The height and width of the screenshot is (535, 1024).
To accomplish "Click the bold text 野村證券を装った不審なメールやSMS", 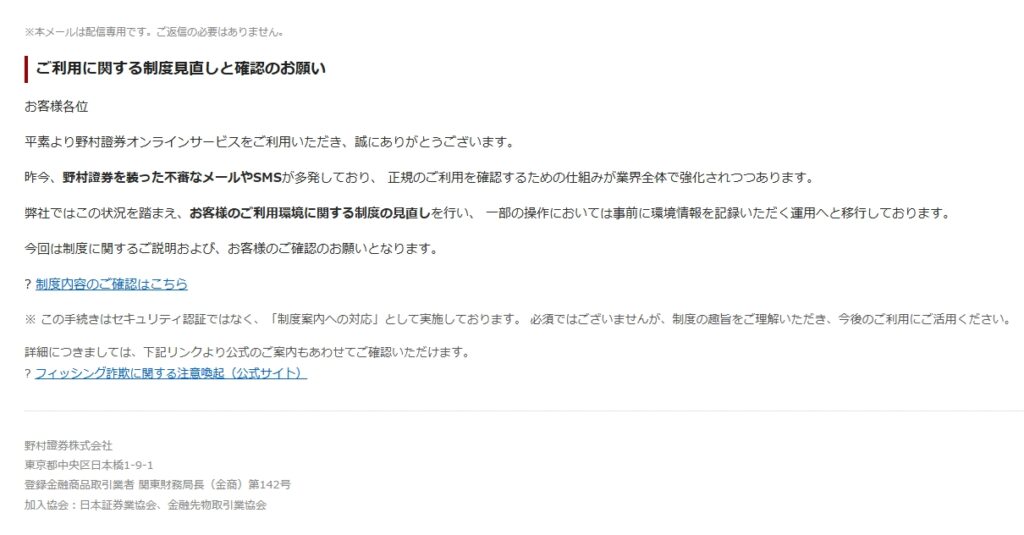I will point(172,178).
